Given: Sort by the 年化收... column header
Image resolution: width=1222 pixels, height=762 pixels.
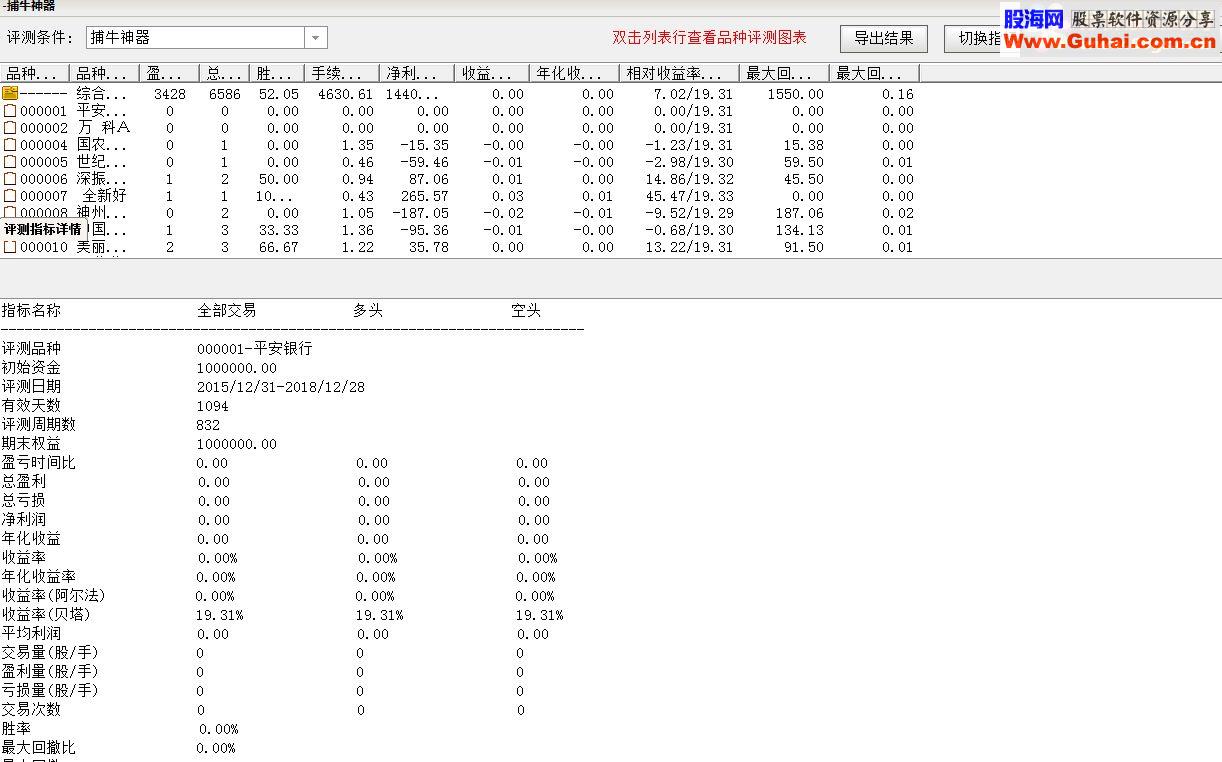Looking at the screenshot, I should click(x=575, y=73).
